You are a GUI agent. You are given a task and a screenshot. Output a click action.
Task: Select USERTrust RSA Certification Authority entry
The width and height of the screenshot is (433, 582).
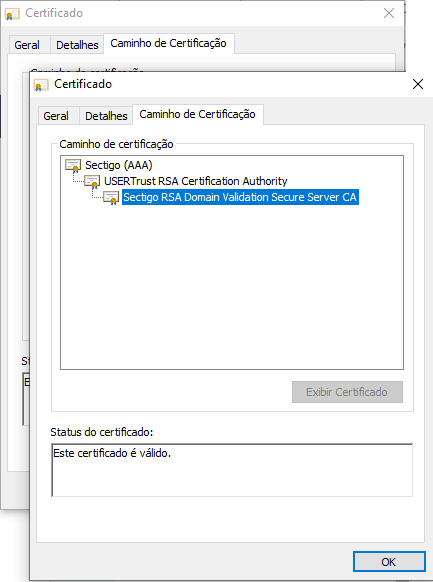click(x=196, y=181)
